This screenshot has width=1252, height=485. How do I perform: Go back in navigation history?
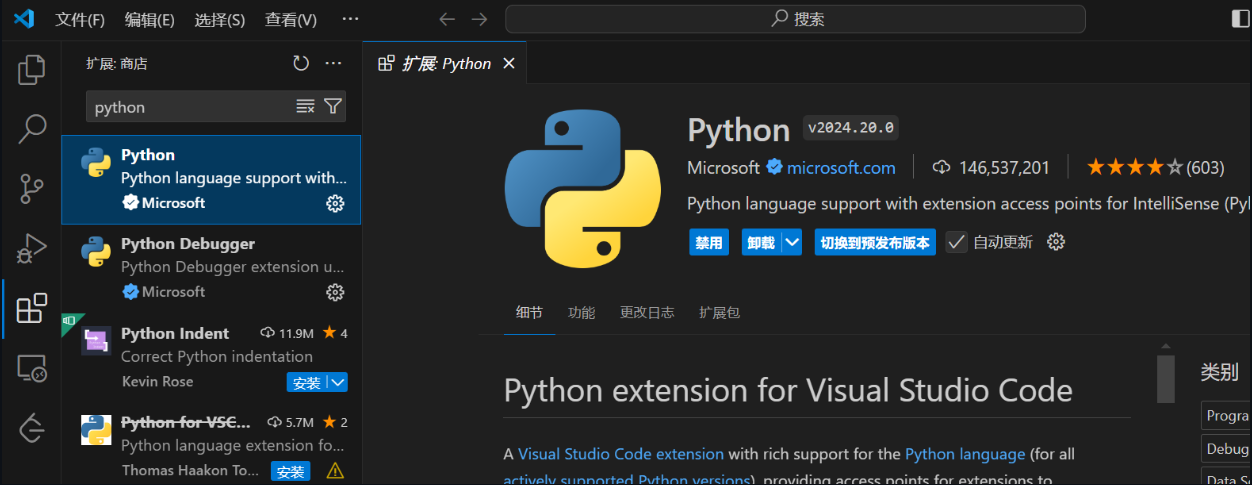(x=447, y=19)
